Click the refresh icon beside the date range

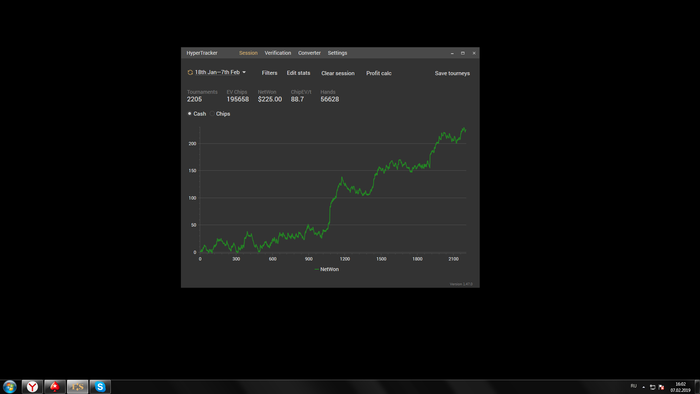pyautogui.click(x=190, y=72)
